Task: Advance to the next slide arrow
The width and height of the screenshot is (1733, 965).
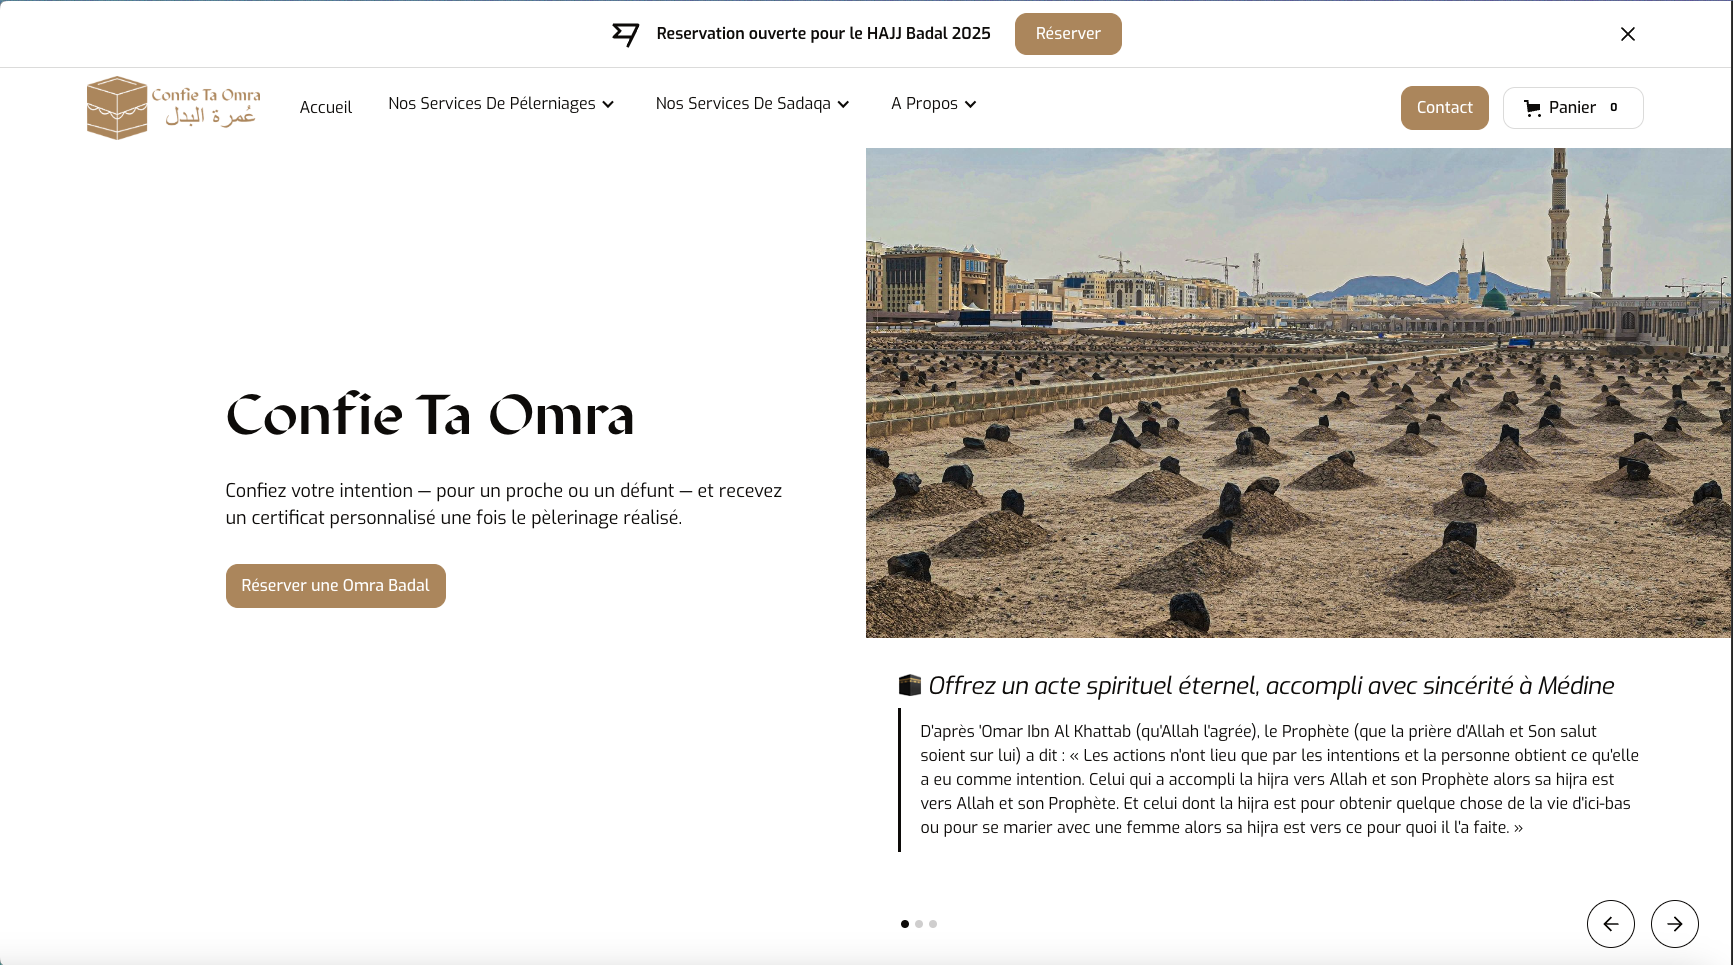Action: [x=1674, y=924]
